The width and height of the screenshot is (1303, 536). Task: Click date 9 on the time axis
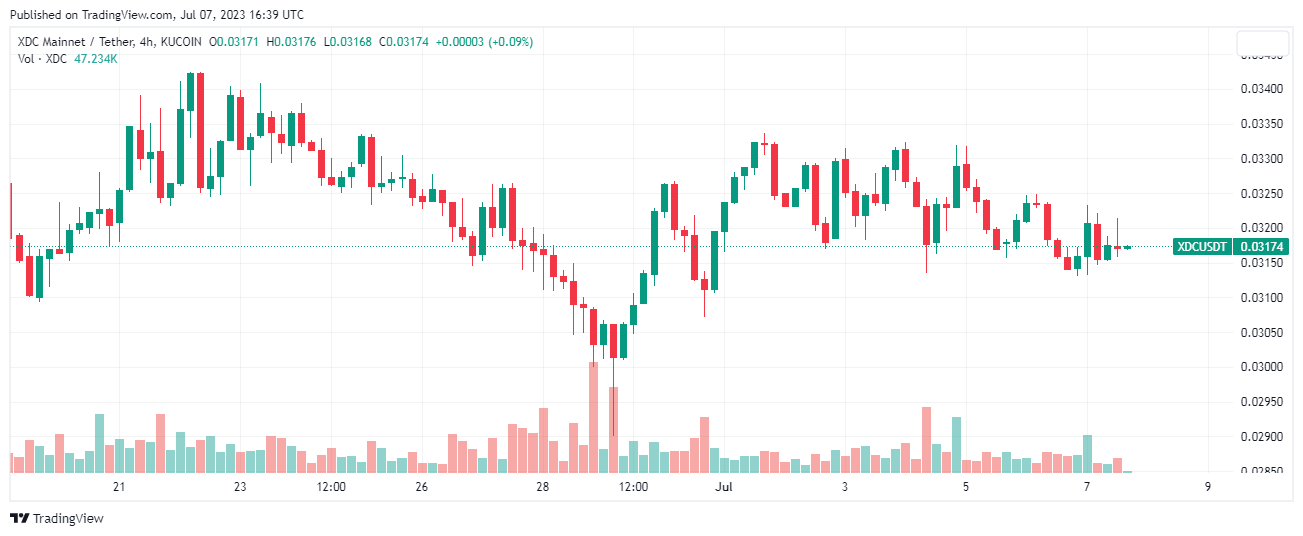coord(1208,487)
